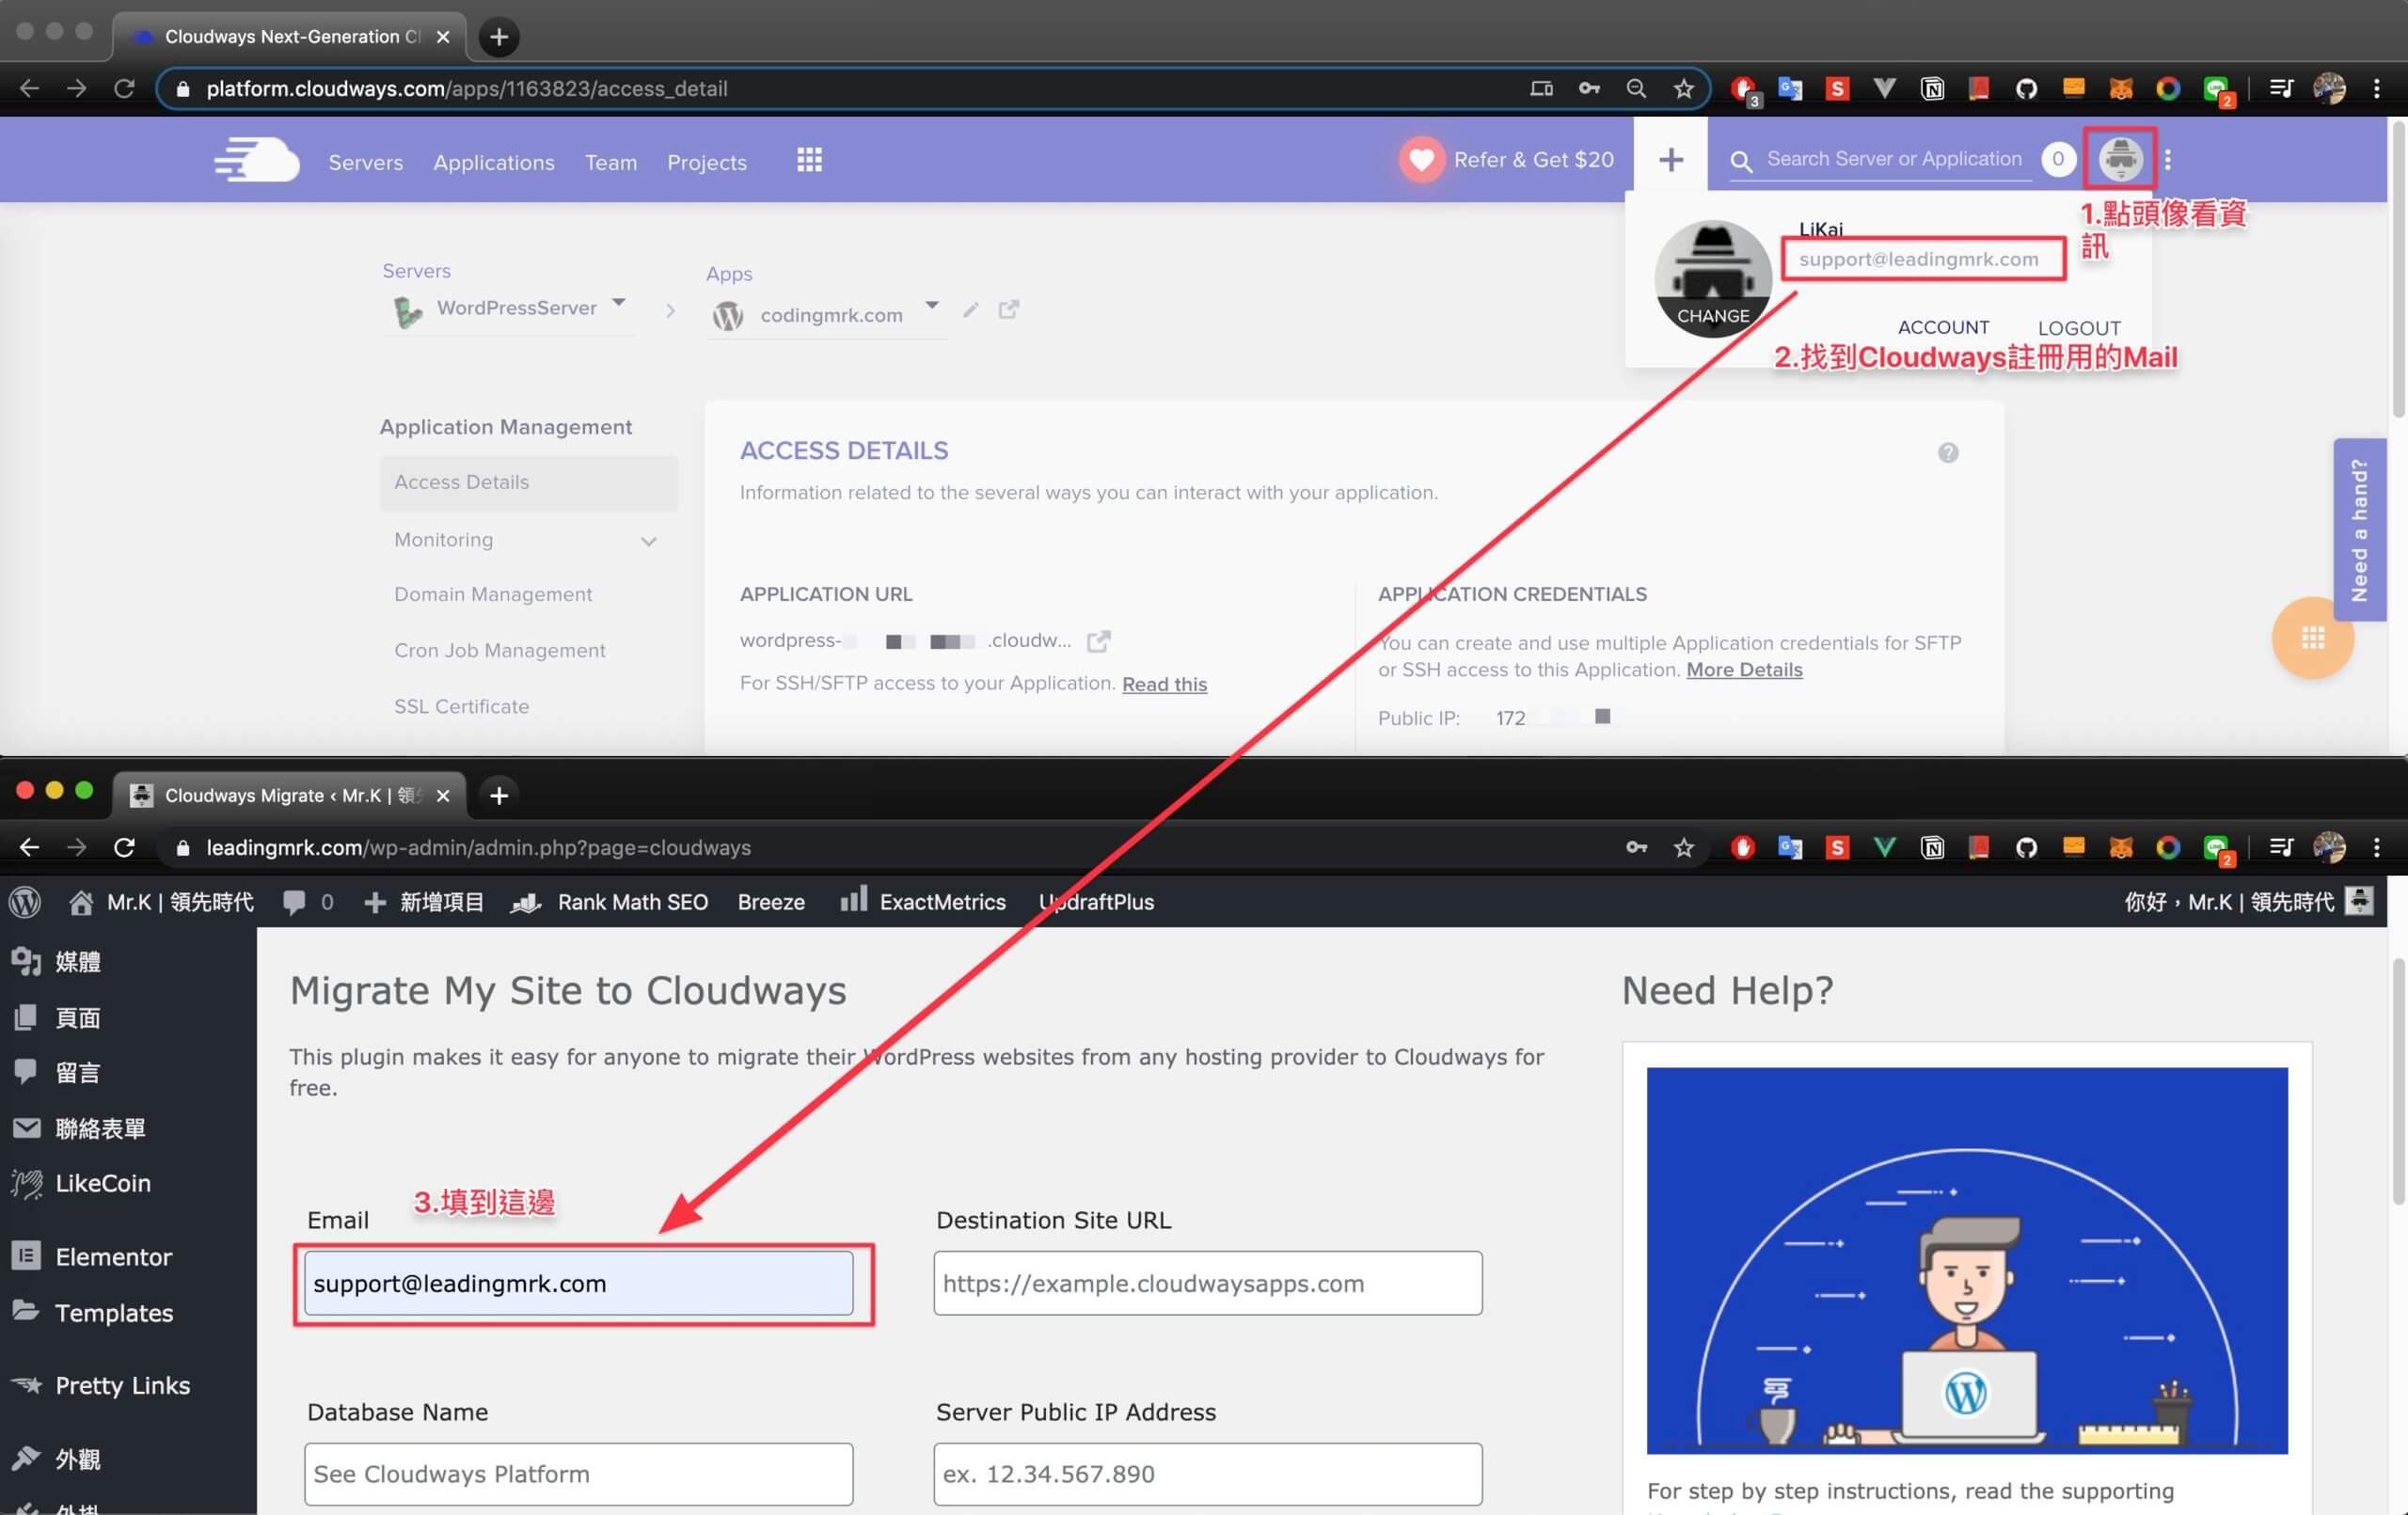Open a new tab in the leadingmrk.com browser window
The image size is (2408, 1515).
coord(499,796)
